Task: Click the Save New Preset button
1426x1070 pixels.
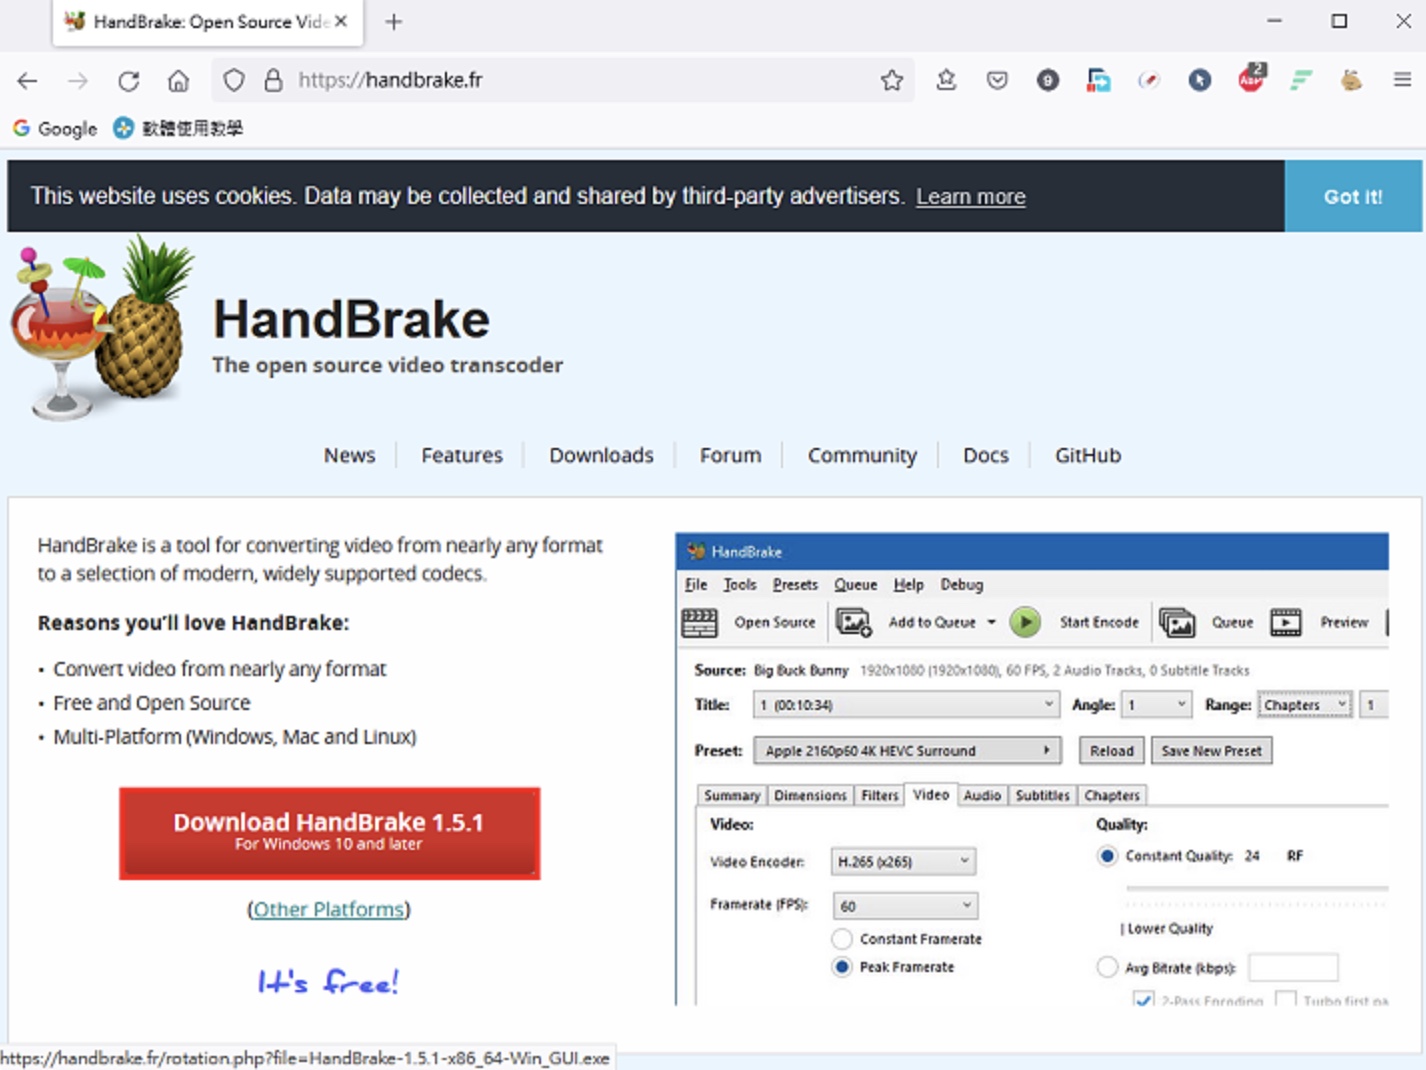Action: coord(1211,751)
